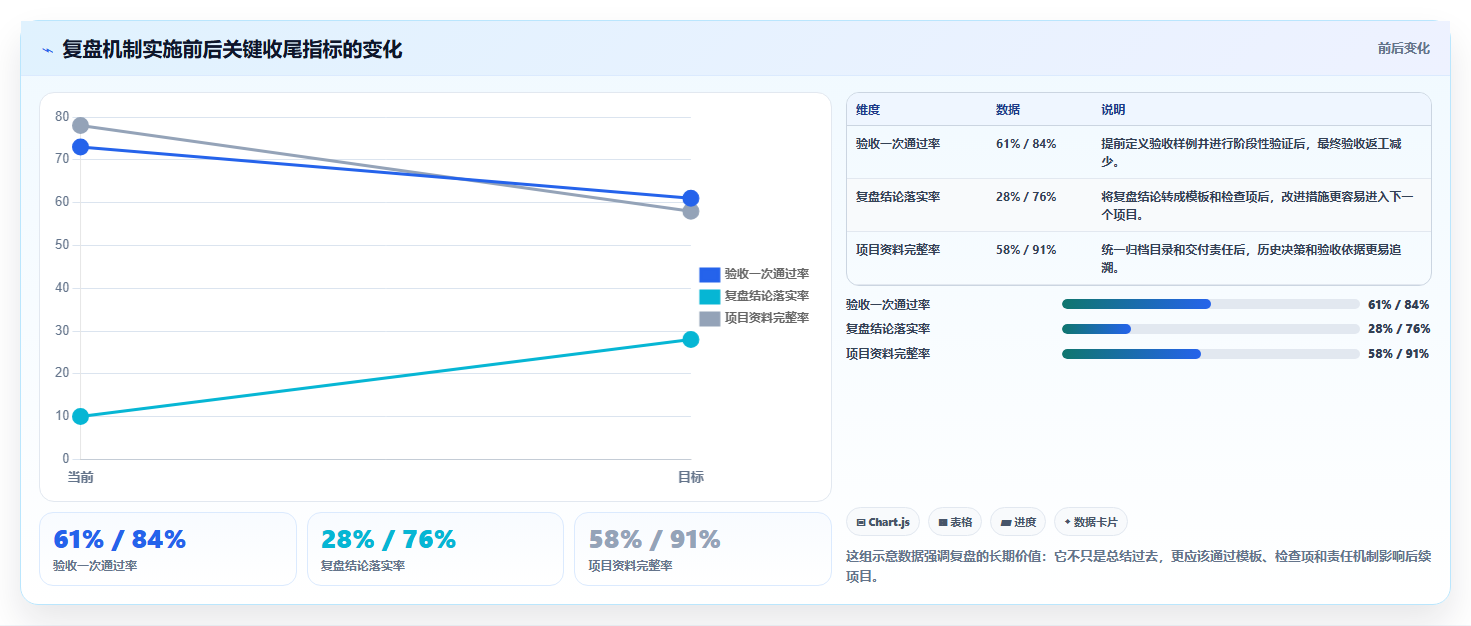Click the explanation starting 提前定义验收样例
This screenshot has height=626, width=1471.
tap(1251, 152)
